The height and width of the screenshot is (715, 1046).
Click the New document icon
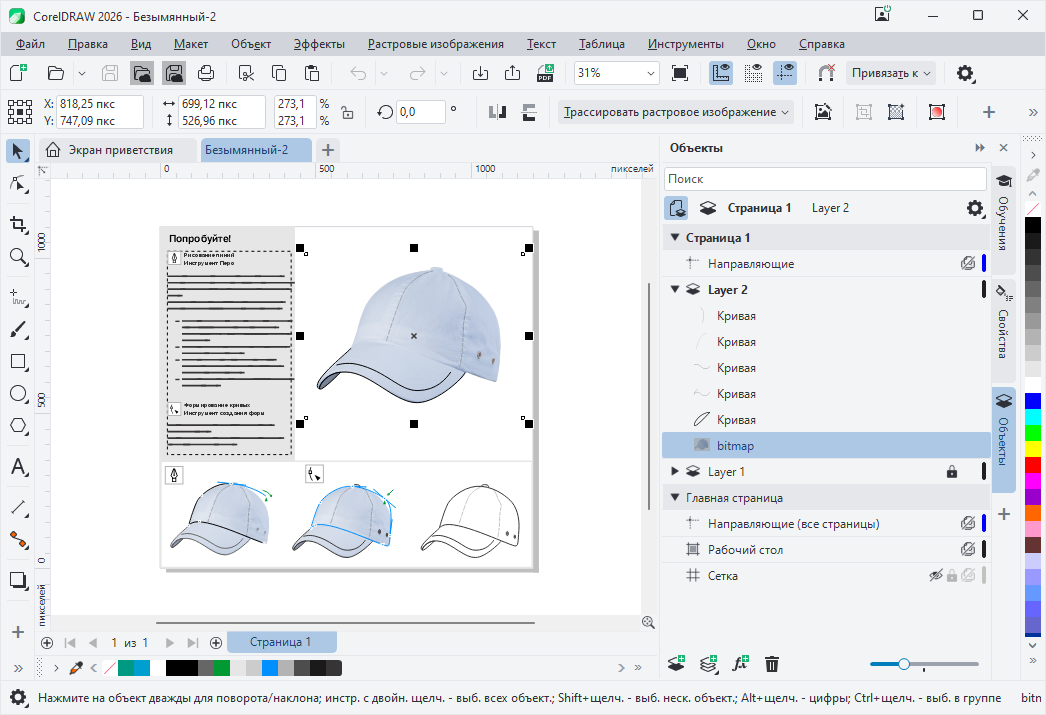click(18, 73)
